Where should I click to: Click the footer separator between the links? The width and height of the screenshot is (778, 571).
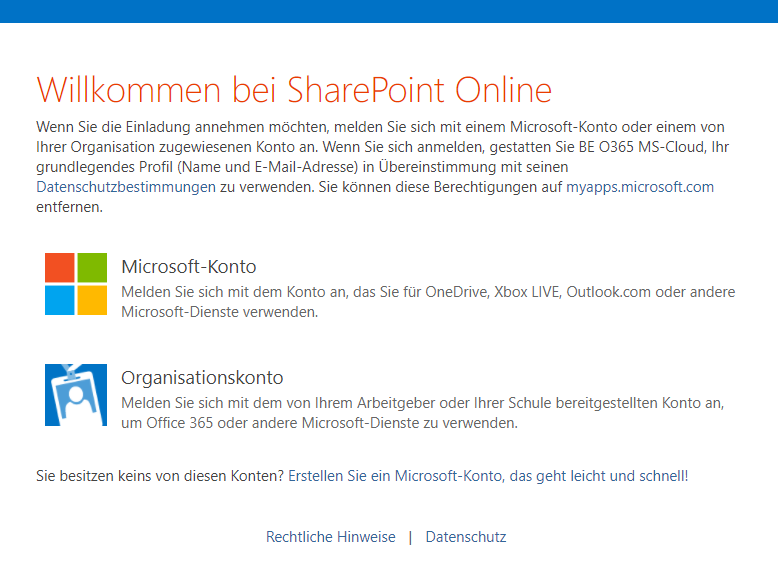click(410, 537)
